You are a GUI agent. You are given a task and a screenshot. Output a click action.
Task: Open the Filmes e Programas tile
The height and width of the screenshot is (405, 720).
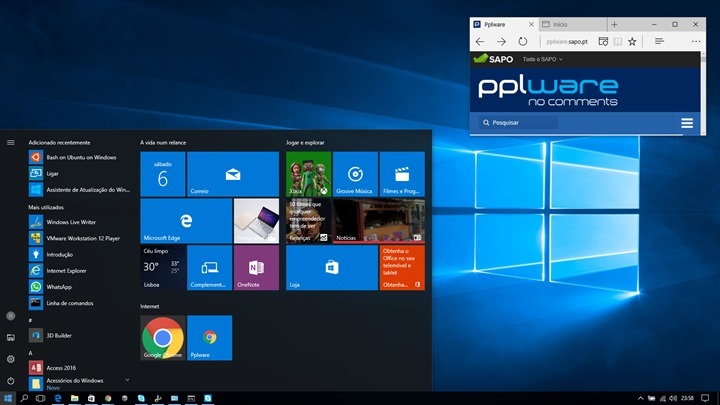402,174
